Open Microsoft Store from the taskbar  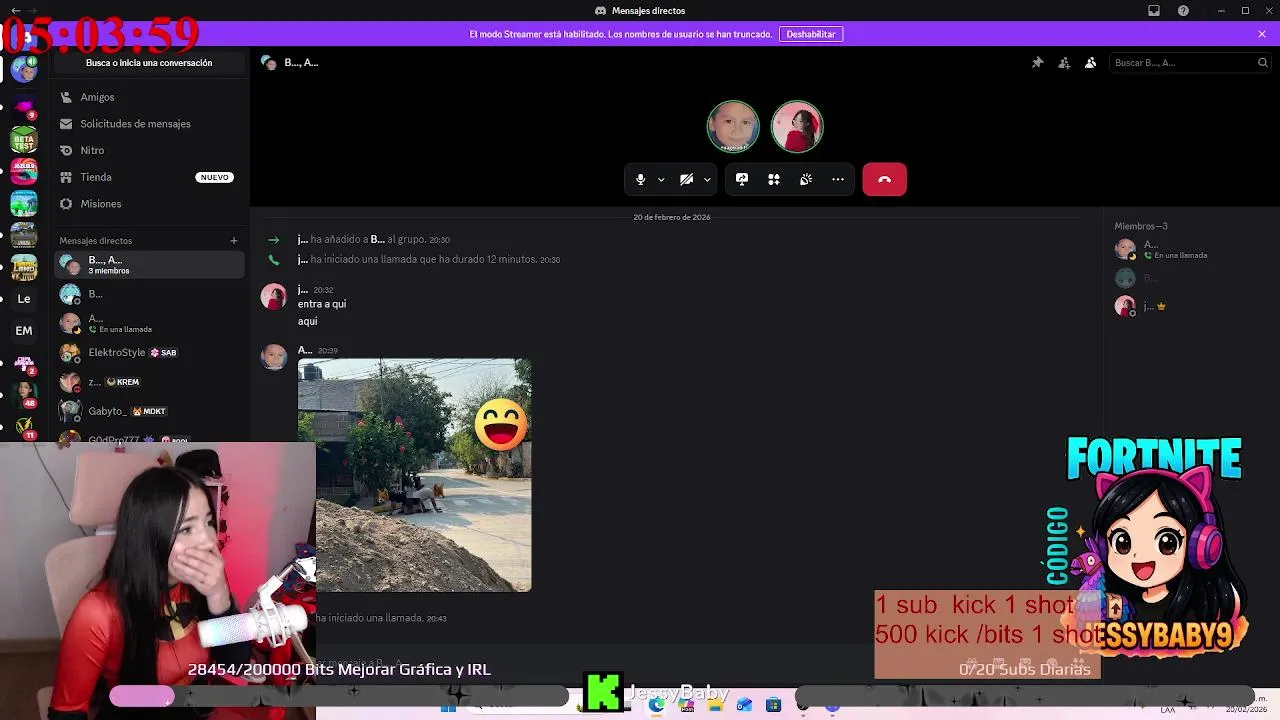[x=773, y=705]
